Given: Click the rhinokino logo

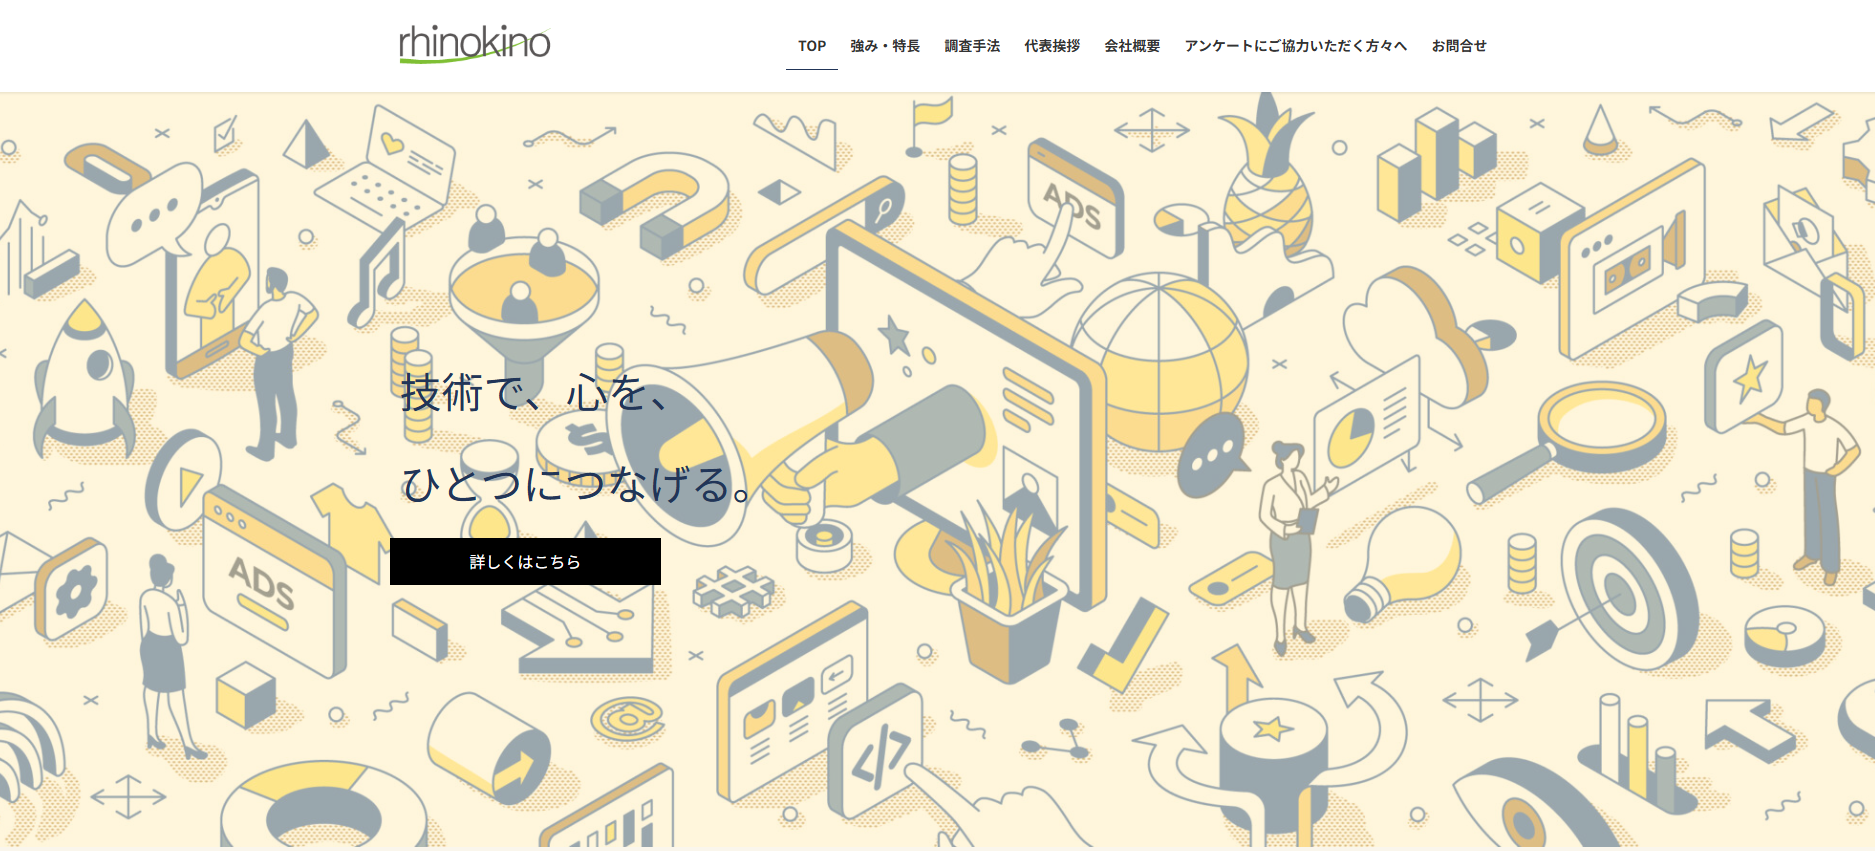Looking at the screenshot, I should point(474,44).
